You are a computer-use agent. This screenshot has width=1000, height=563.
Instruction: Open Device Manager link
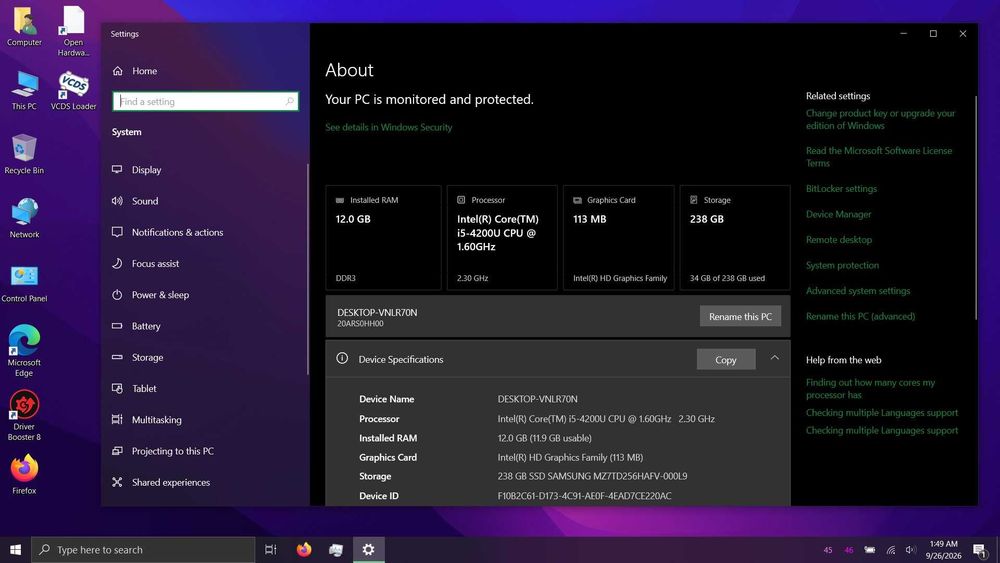(x=838, y=214)
